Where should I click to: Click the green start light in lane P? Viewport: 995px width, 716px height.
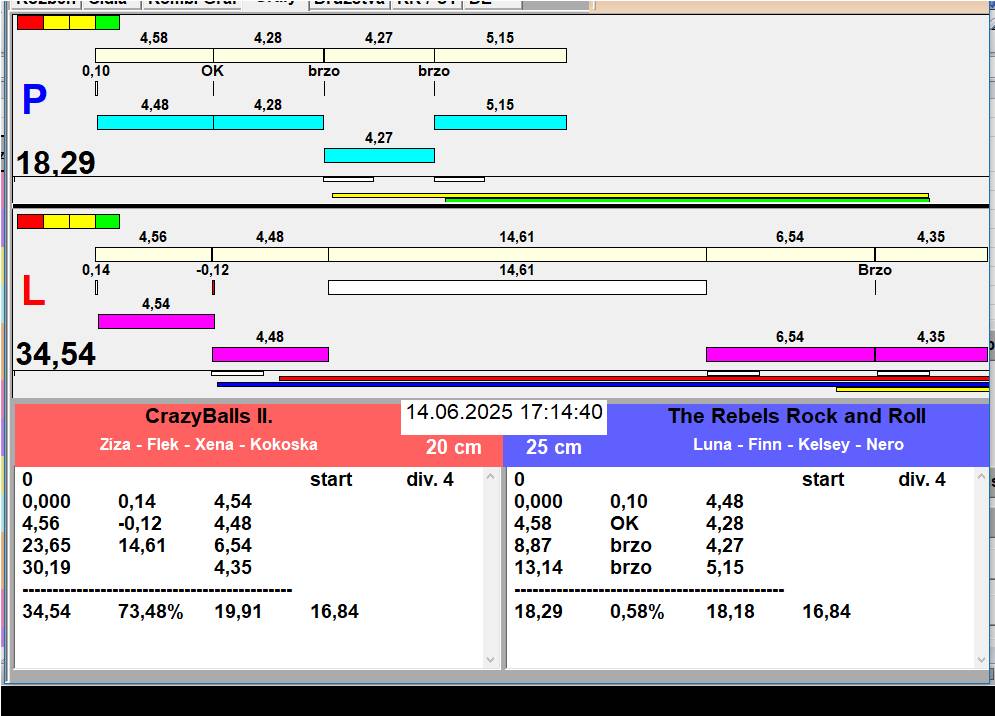pos(107,22)
